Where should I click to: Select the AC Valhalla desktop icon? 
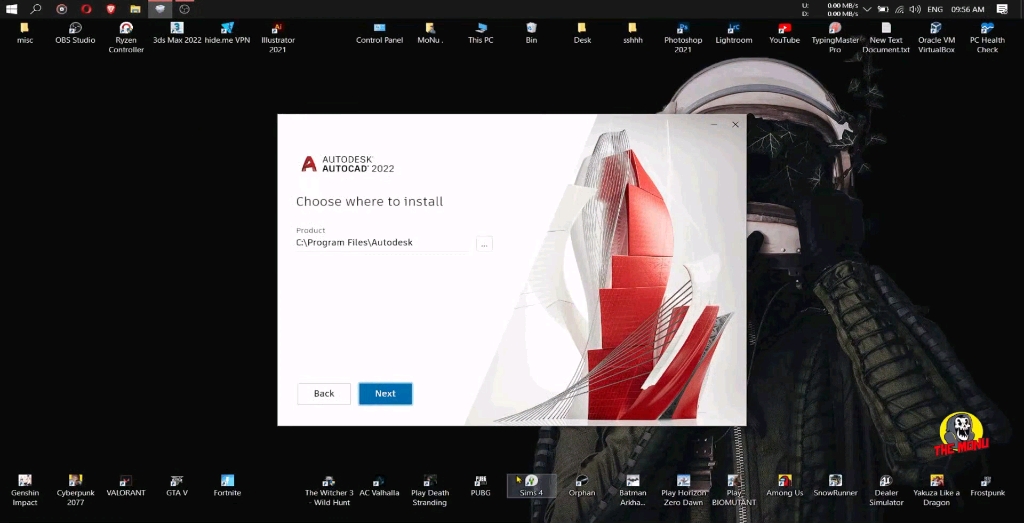pyautogui.click(x=379, y=486)
